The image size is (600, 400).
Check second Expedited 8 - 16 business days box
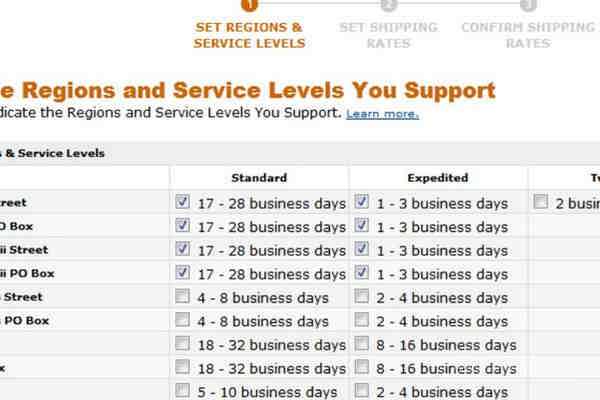[x=362, y=367]
